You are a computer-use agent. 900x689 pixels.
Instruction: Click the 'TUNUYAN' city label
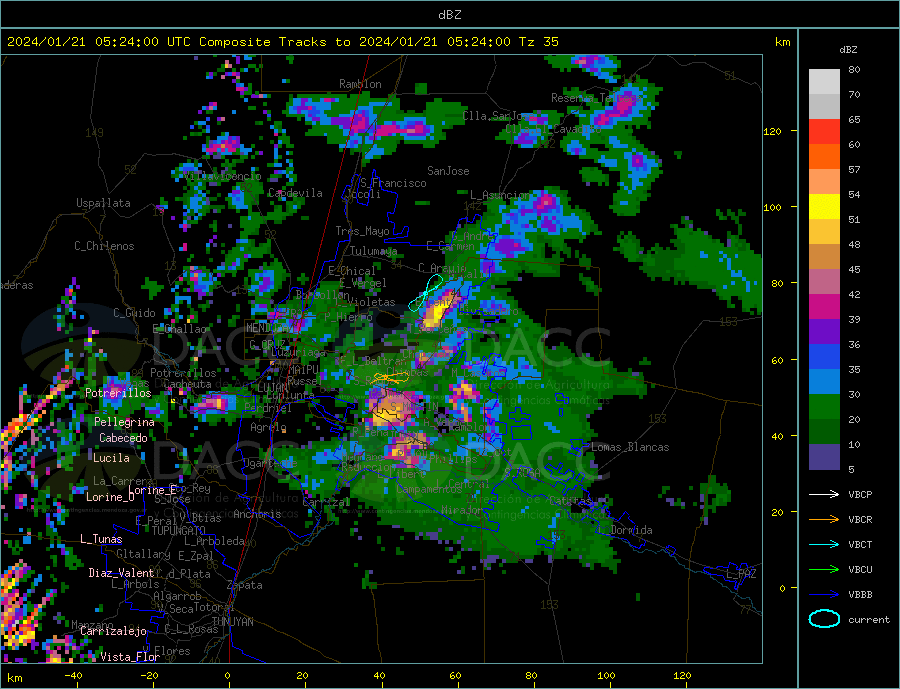click(232, 622)
